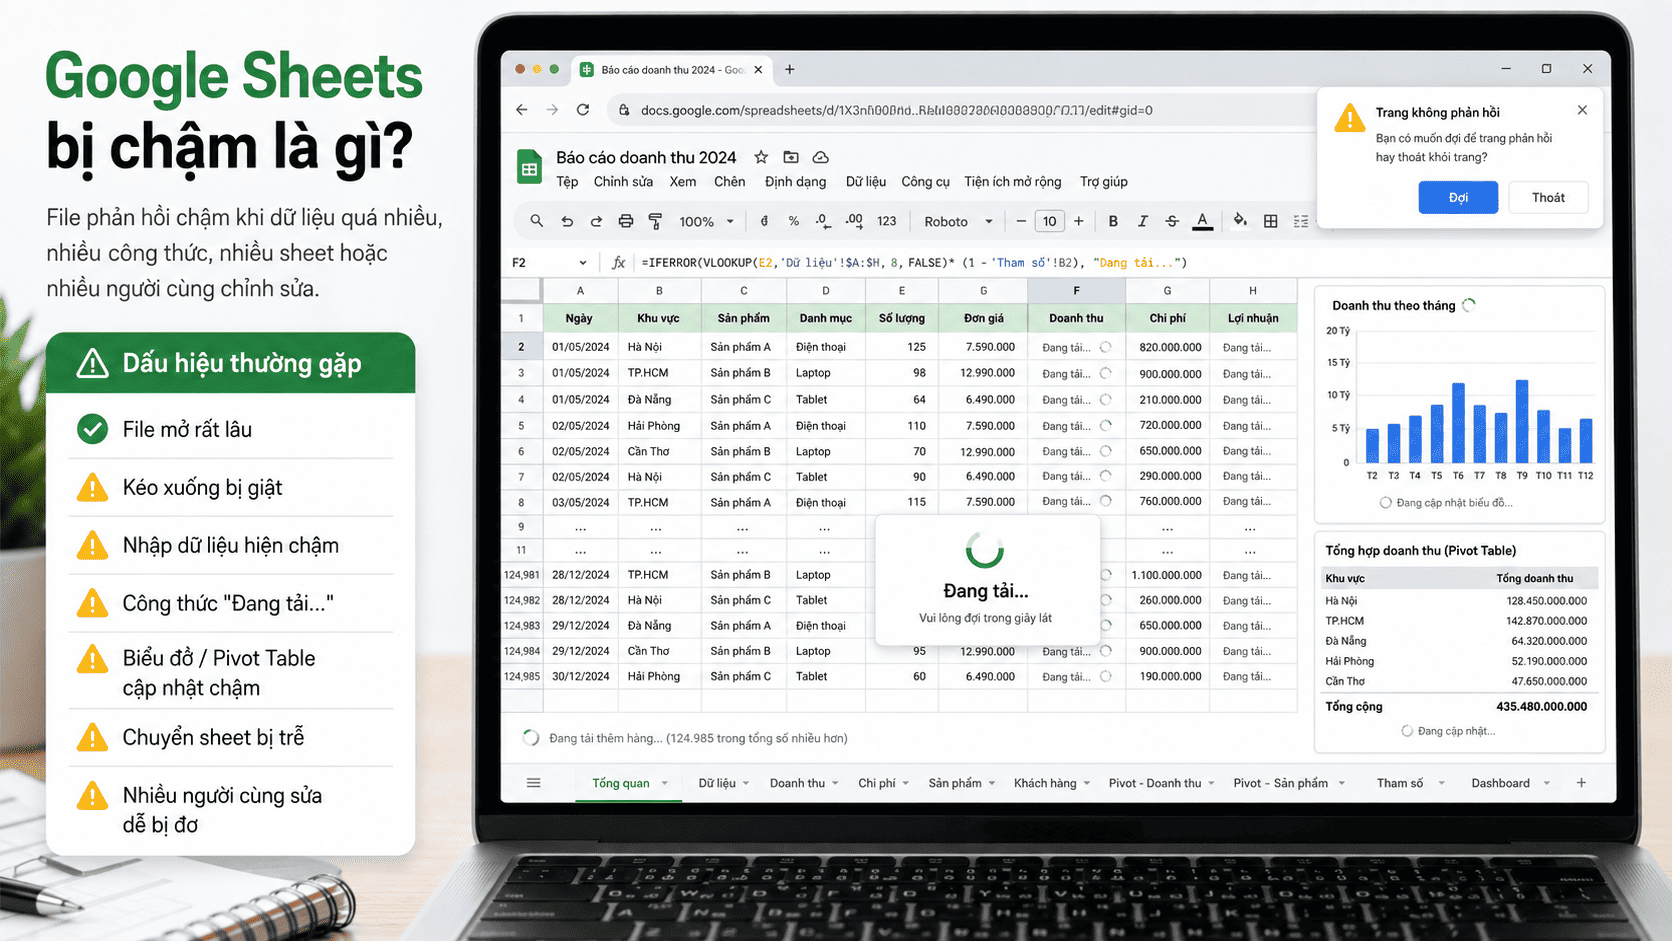
Task: Open more number formats (123)
Action: coord(887,221)
